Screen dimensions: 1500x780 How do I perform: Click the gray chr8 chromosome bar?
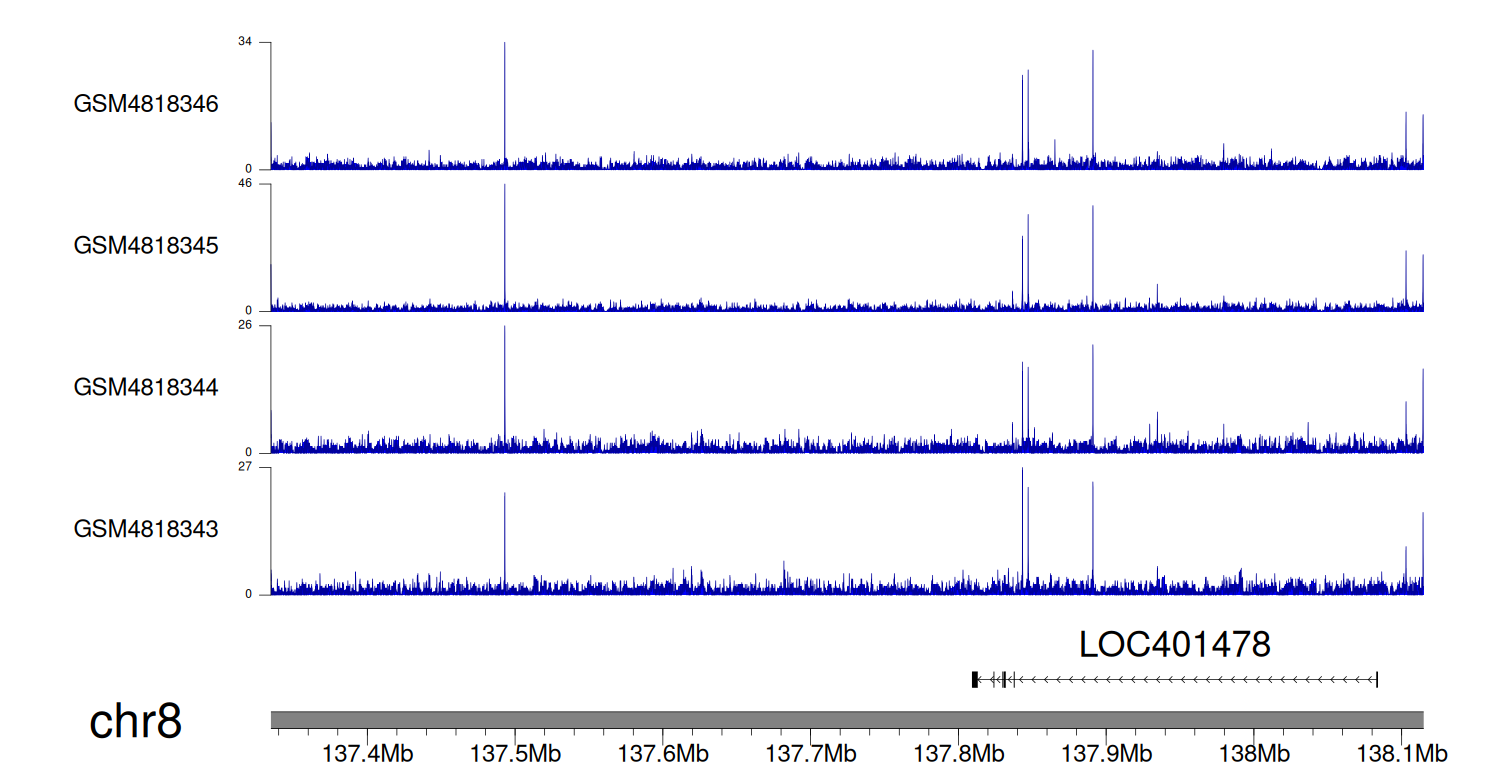[846, 720]
